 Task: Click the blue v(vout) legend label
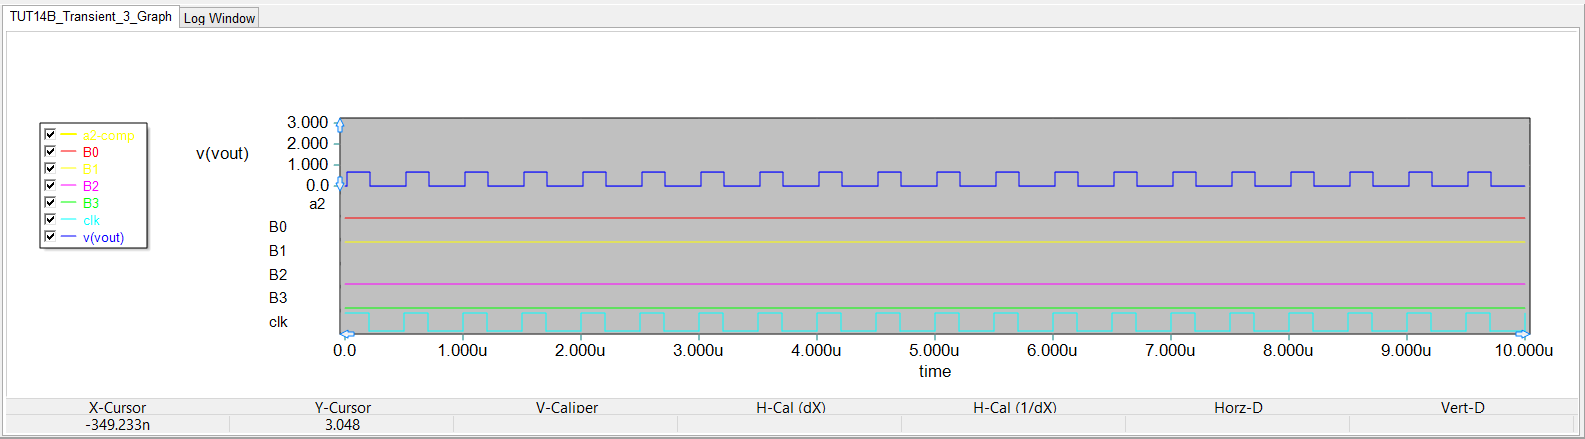pos(104,237)
